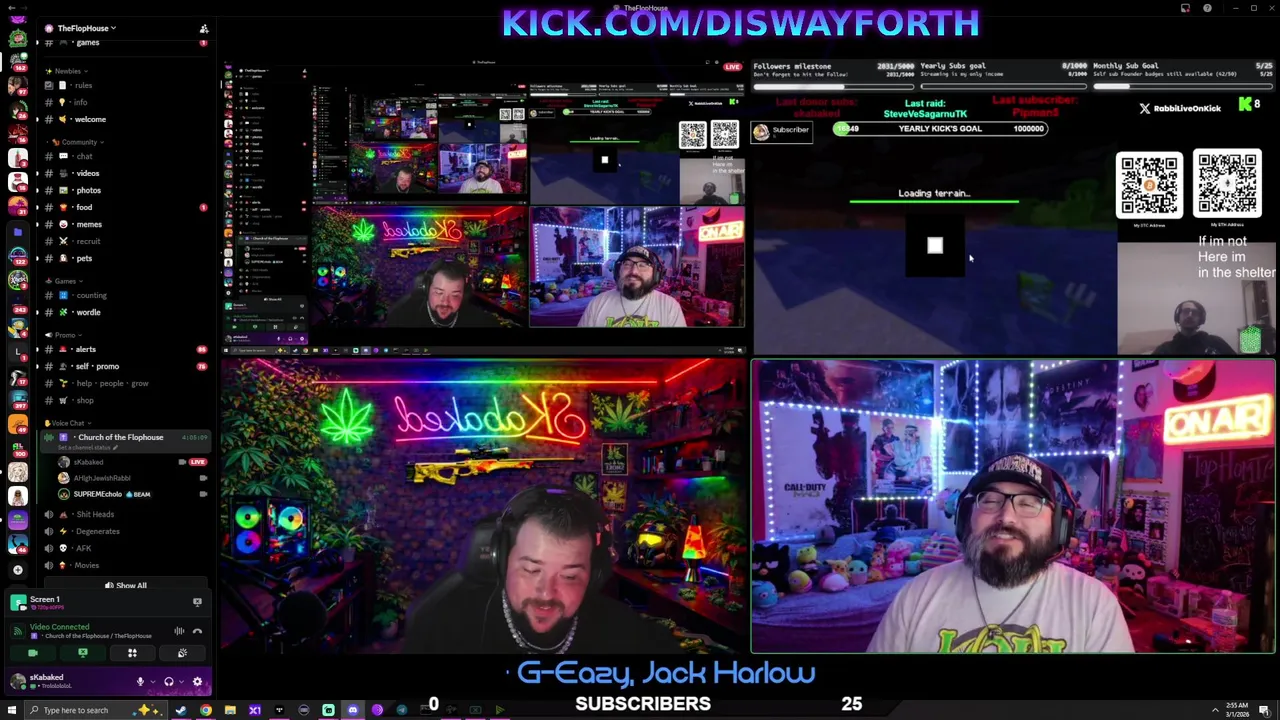Open the welcome channel
Viewport: 1280px width, 720px height.
[x=125, y=119]
